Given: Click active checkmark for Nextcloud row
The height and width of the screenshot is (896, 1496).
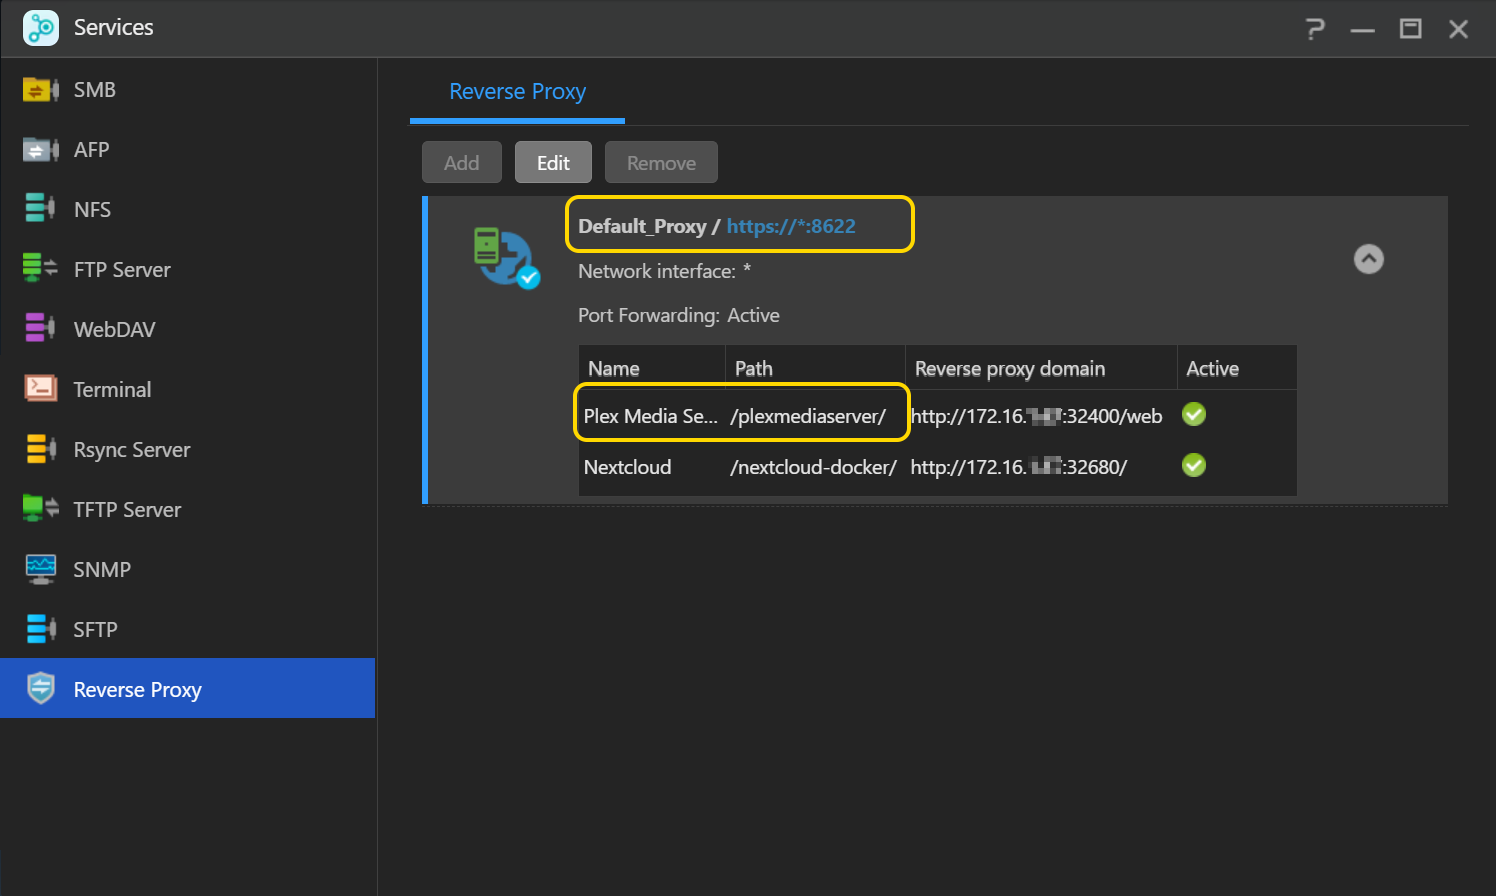Looking at the screenshot, I should [x=1194, y=465].
